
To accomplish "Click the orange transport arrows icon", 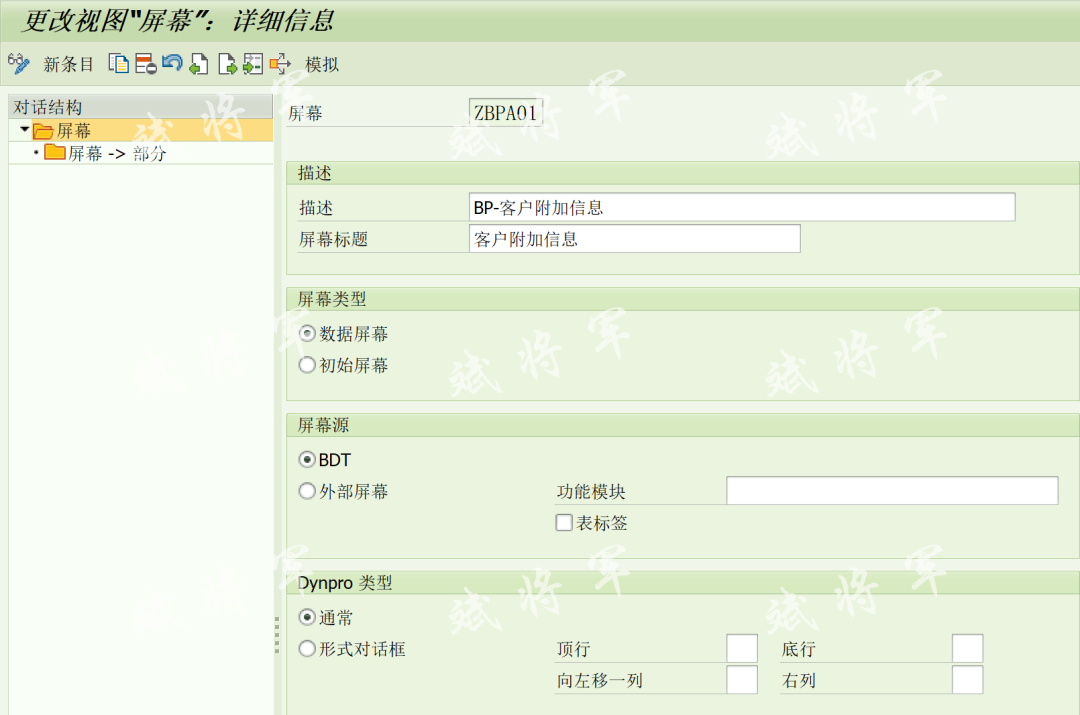I will tap(280, 64).
